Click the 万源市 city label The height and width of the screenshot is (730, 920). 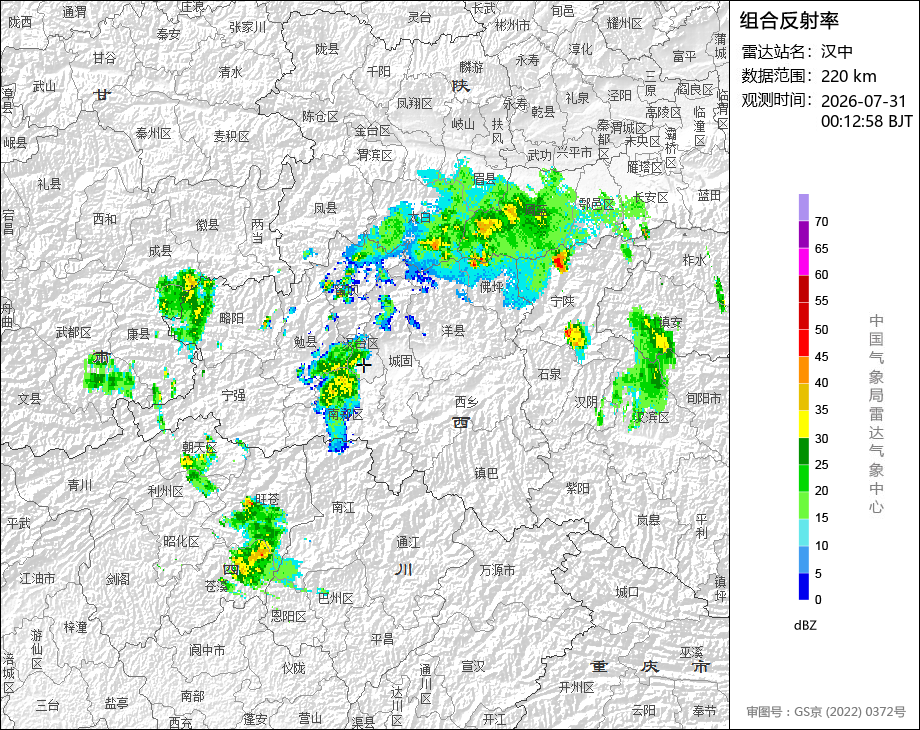[x=498, y=570]
